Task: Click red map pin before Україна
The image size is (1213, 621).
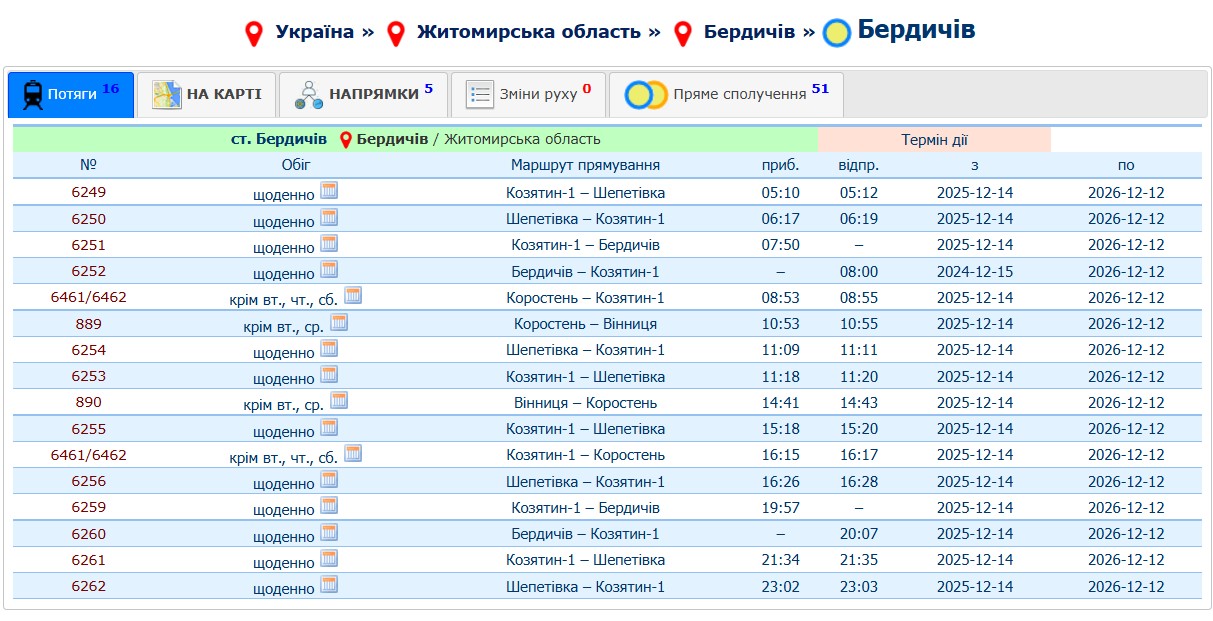Action: 254,34
